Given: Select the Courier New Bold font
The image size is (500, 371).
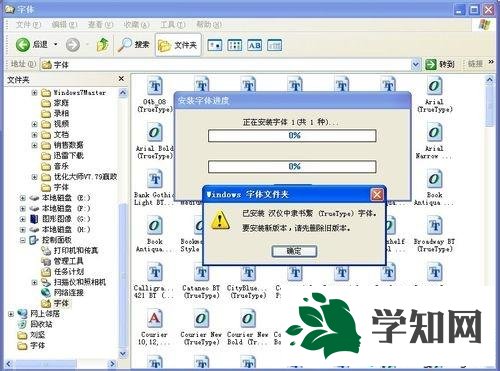Looking at the screenshot, I should tap(248, 327).
